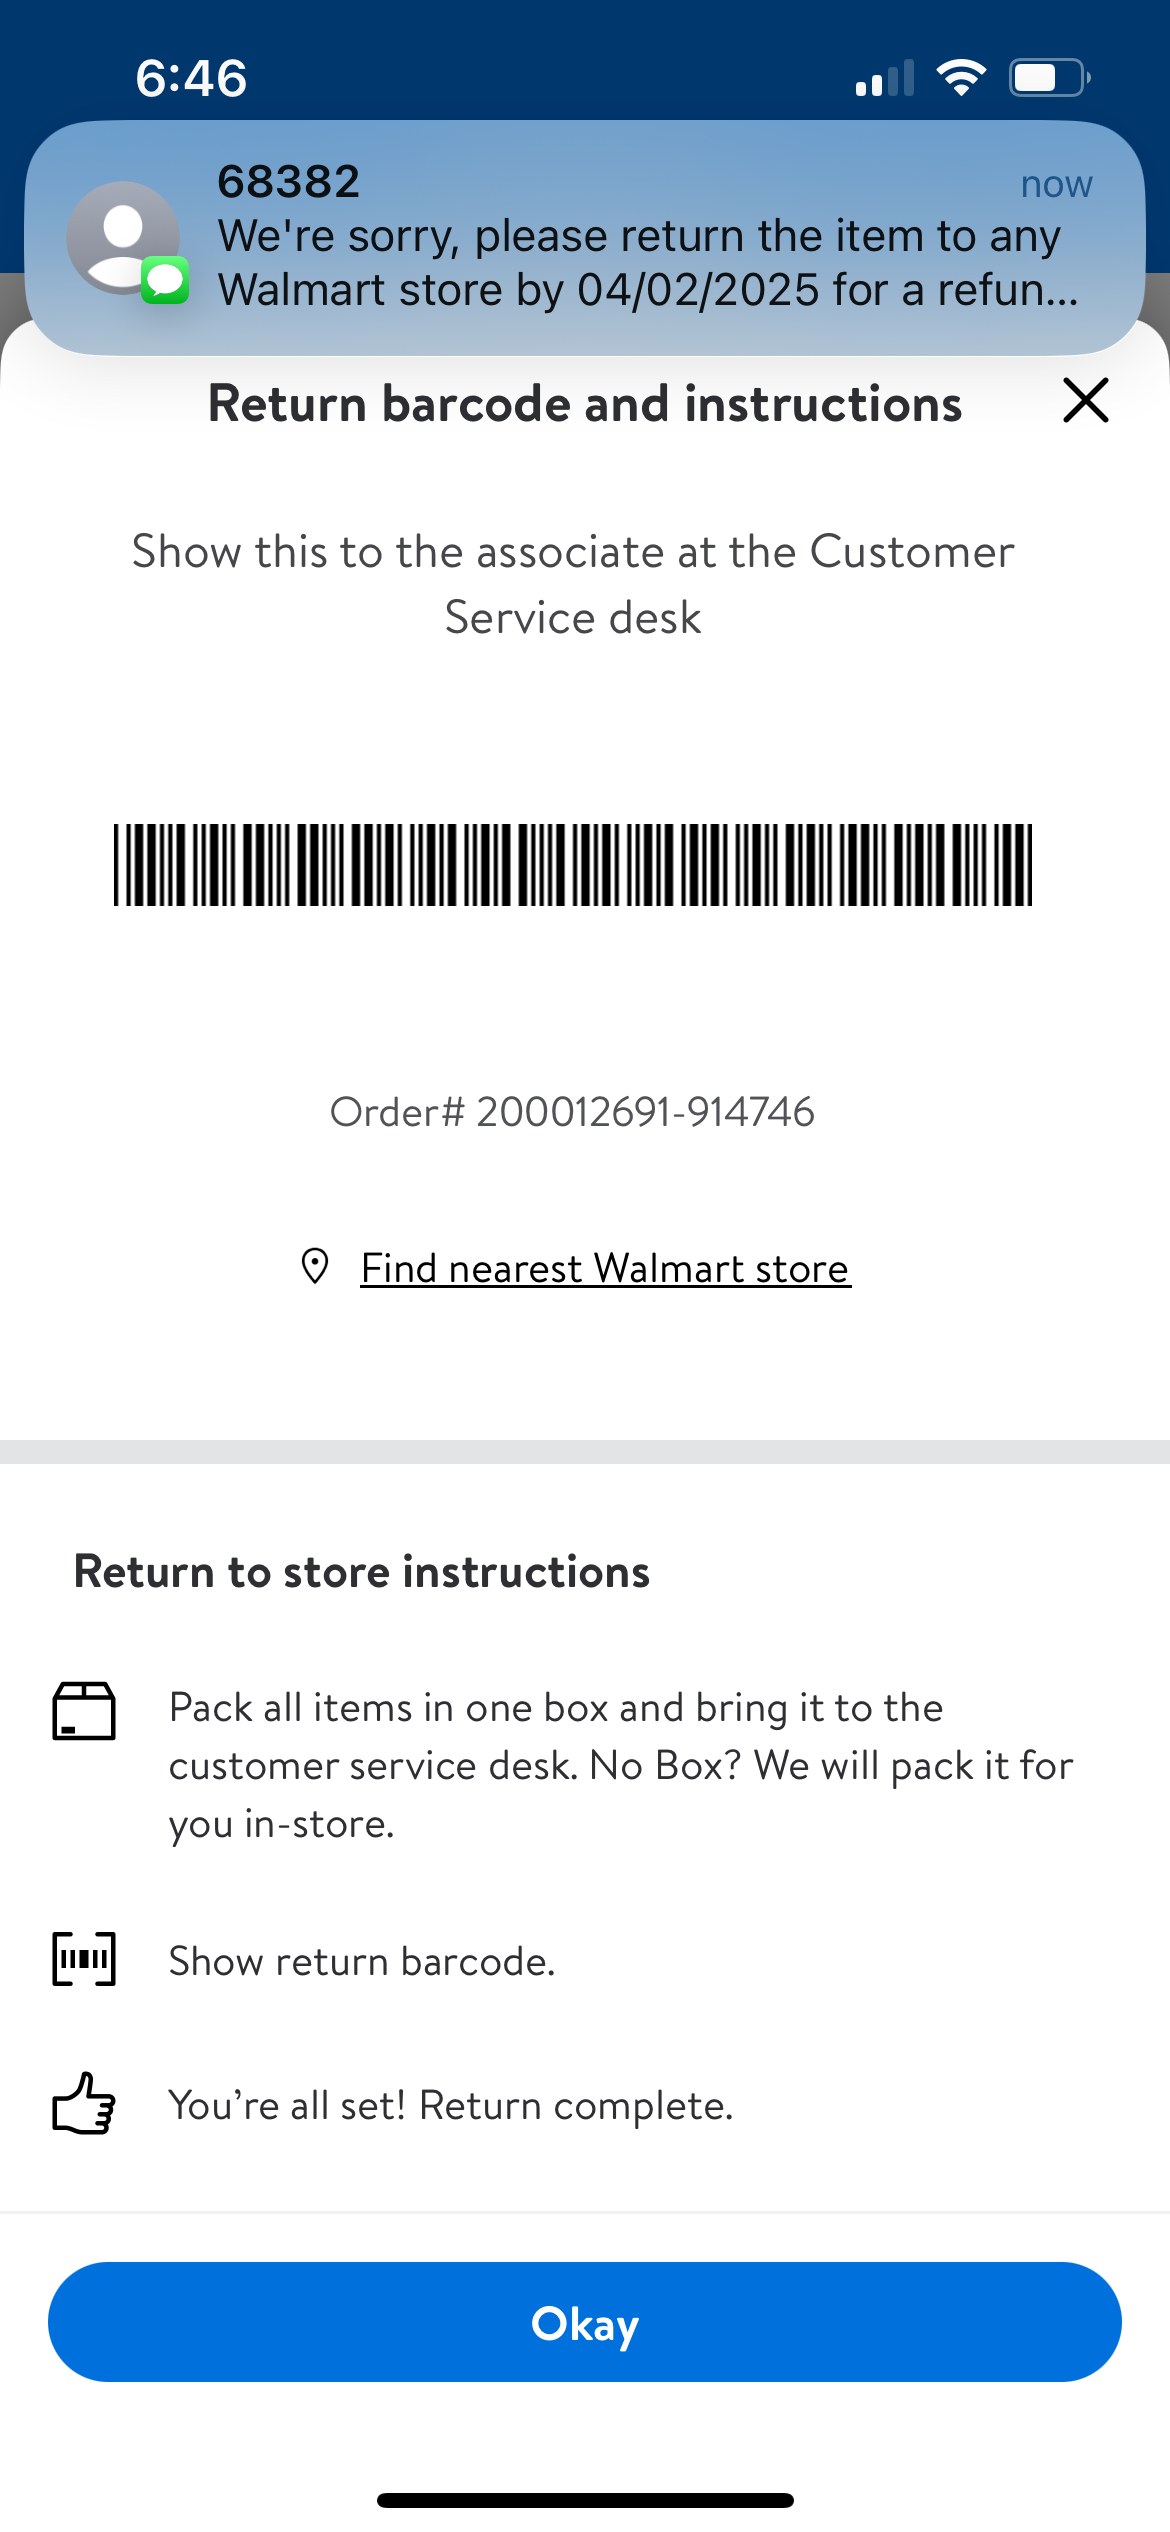Tap the cellular signal bars
Screen dimensions: 1170x2532
[885, 78]
